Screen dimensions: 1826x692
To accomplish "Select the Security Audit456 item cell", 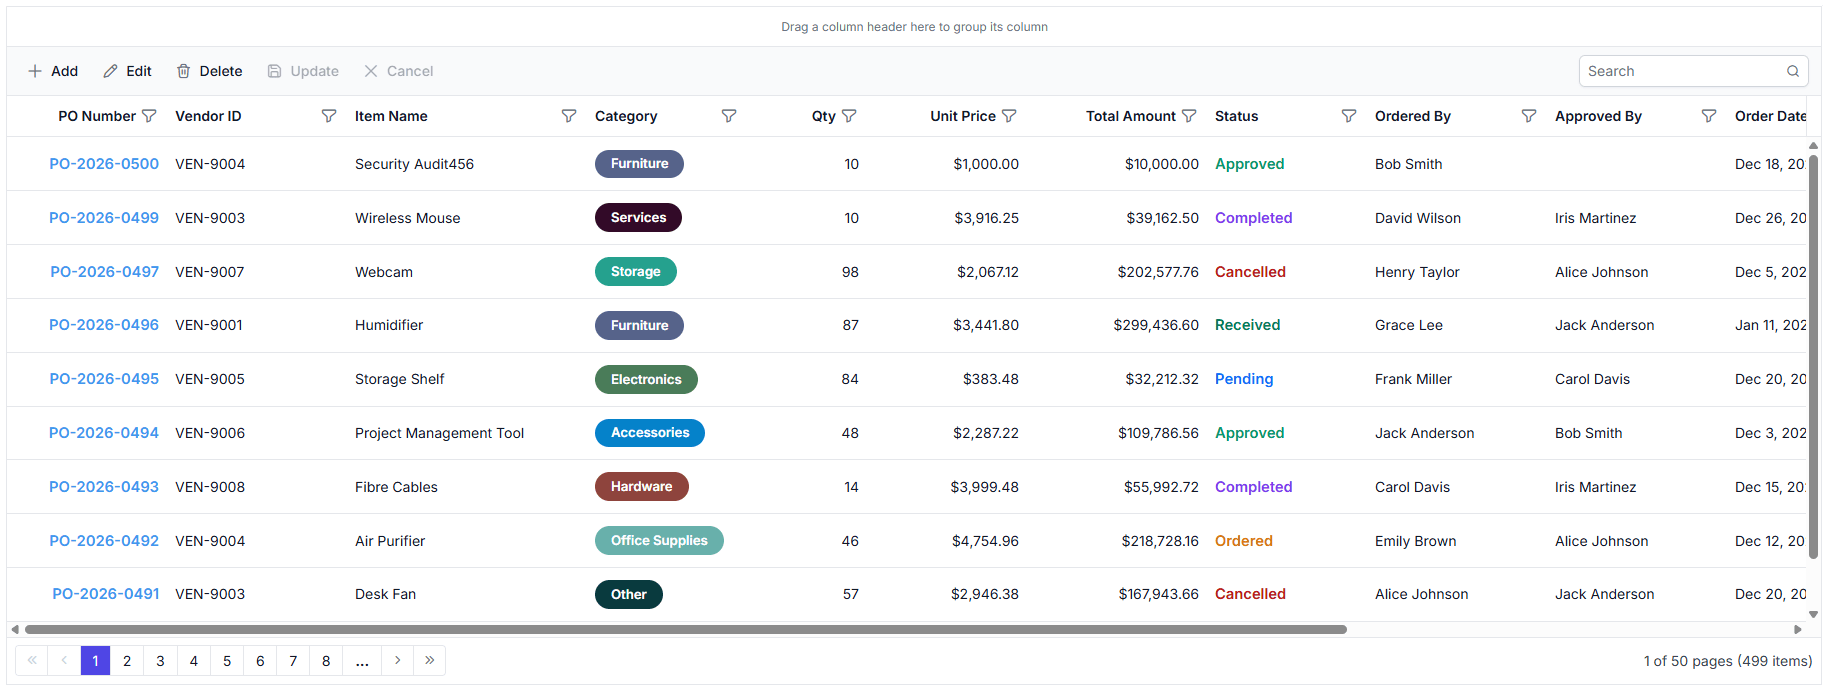I will [414, 164].
